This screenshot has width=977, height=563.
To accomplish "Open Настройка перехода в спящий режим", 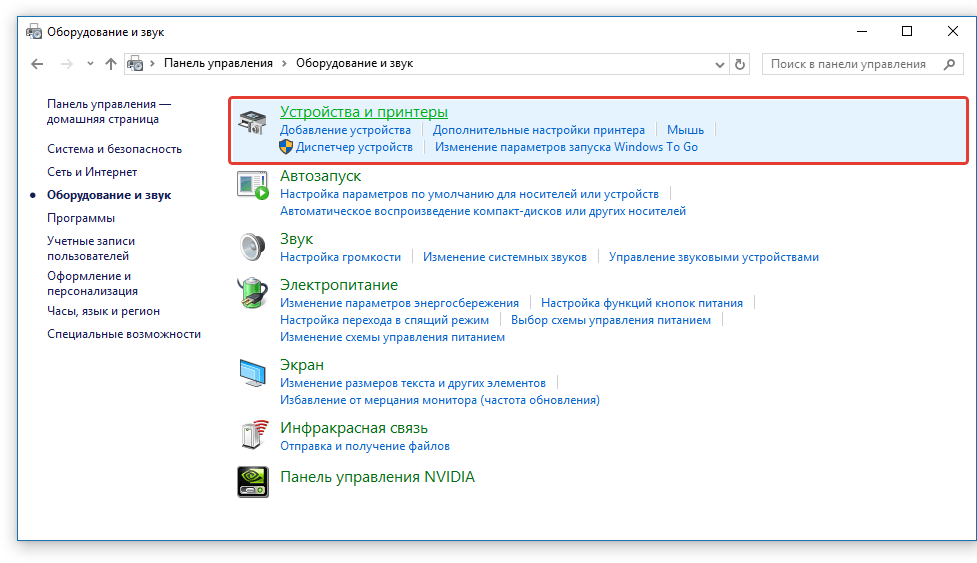I will (x=384, y=320).
